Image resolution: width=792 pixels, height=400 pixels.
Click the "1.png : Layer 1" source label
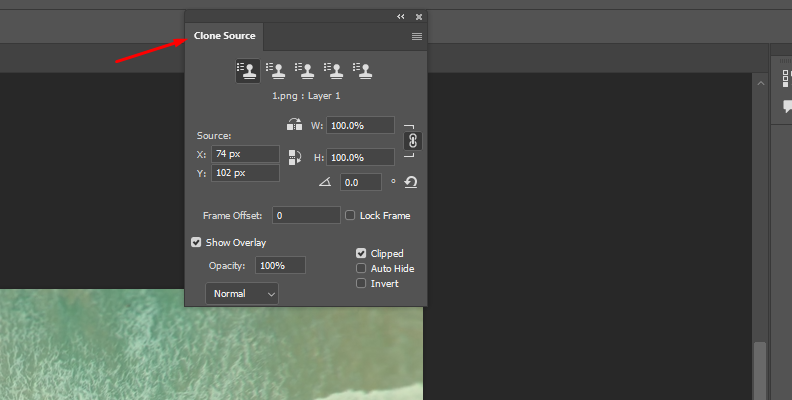point(306,96)
